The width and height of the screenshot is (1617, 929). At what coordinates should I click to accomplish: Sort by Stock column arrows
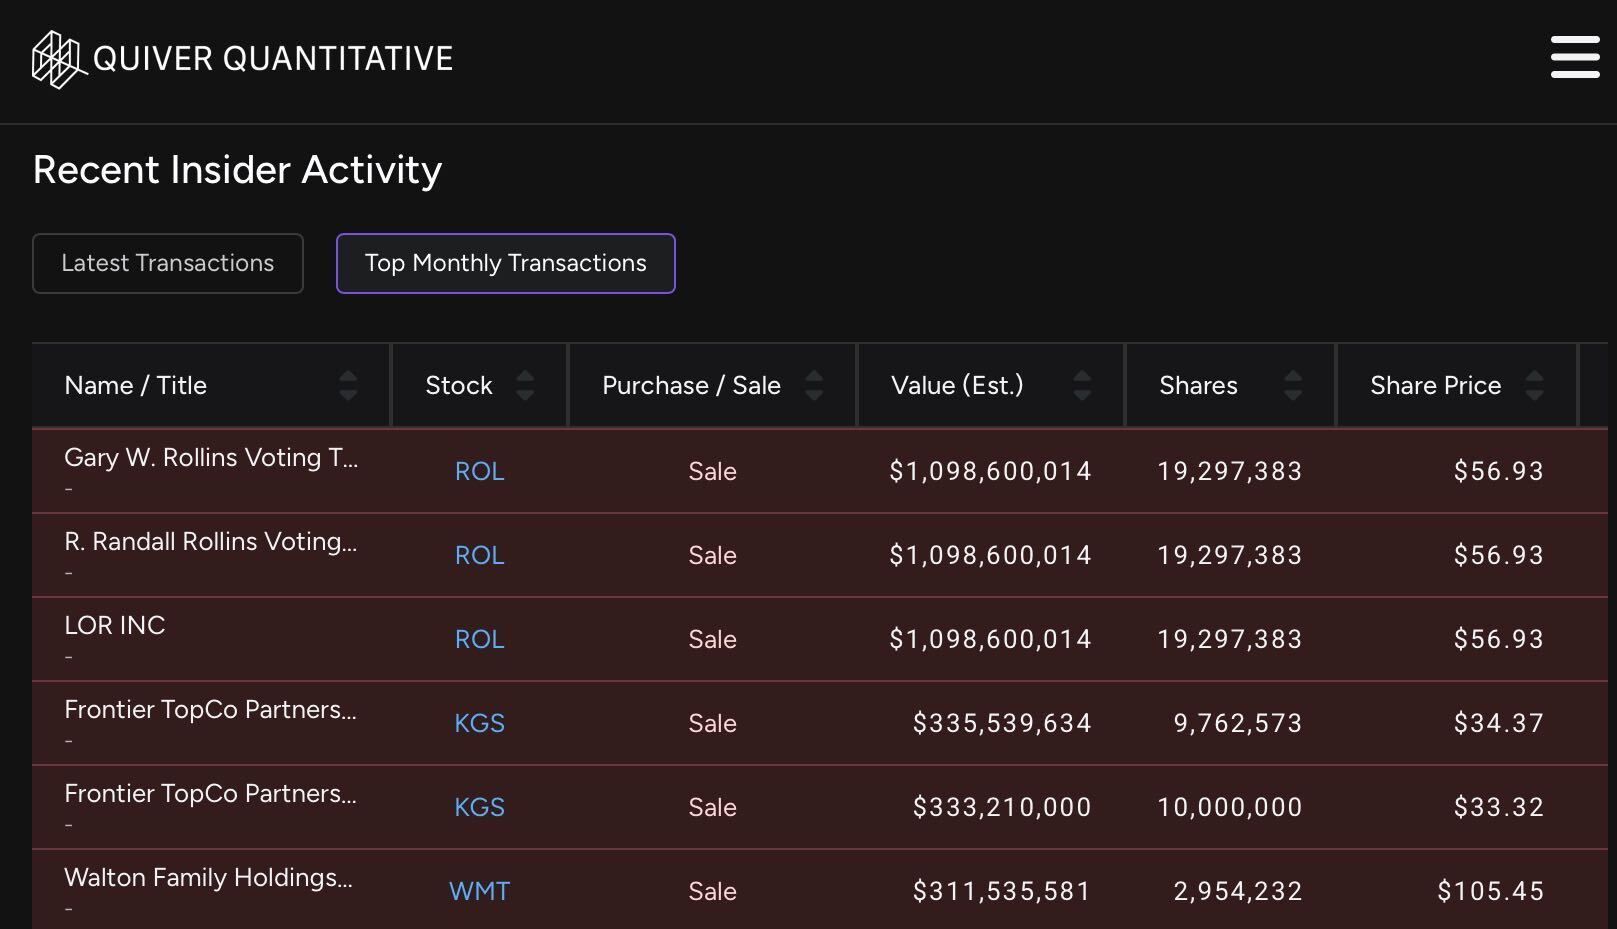point(525,386)
